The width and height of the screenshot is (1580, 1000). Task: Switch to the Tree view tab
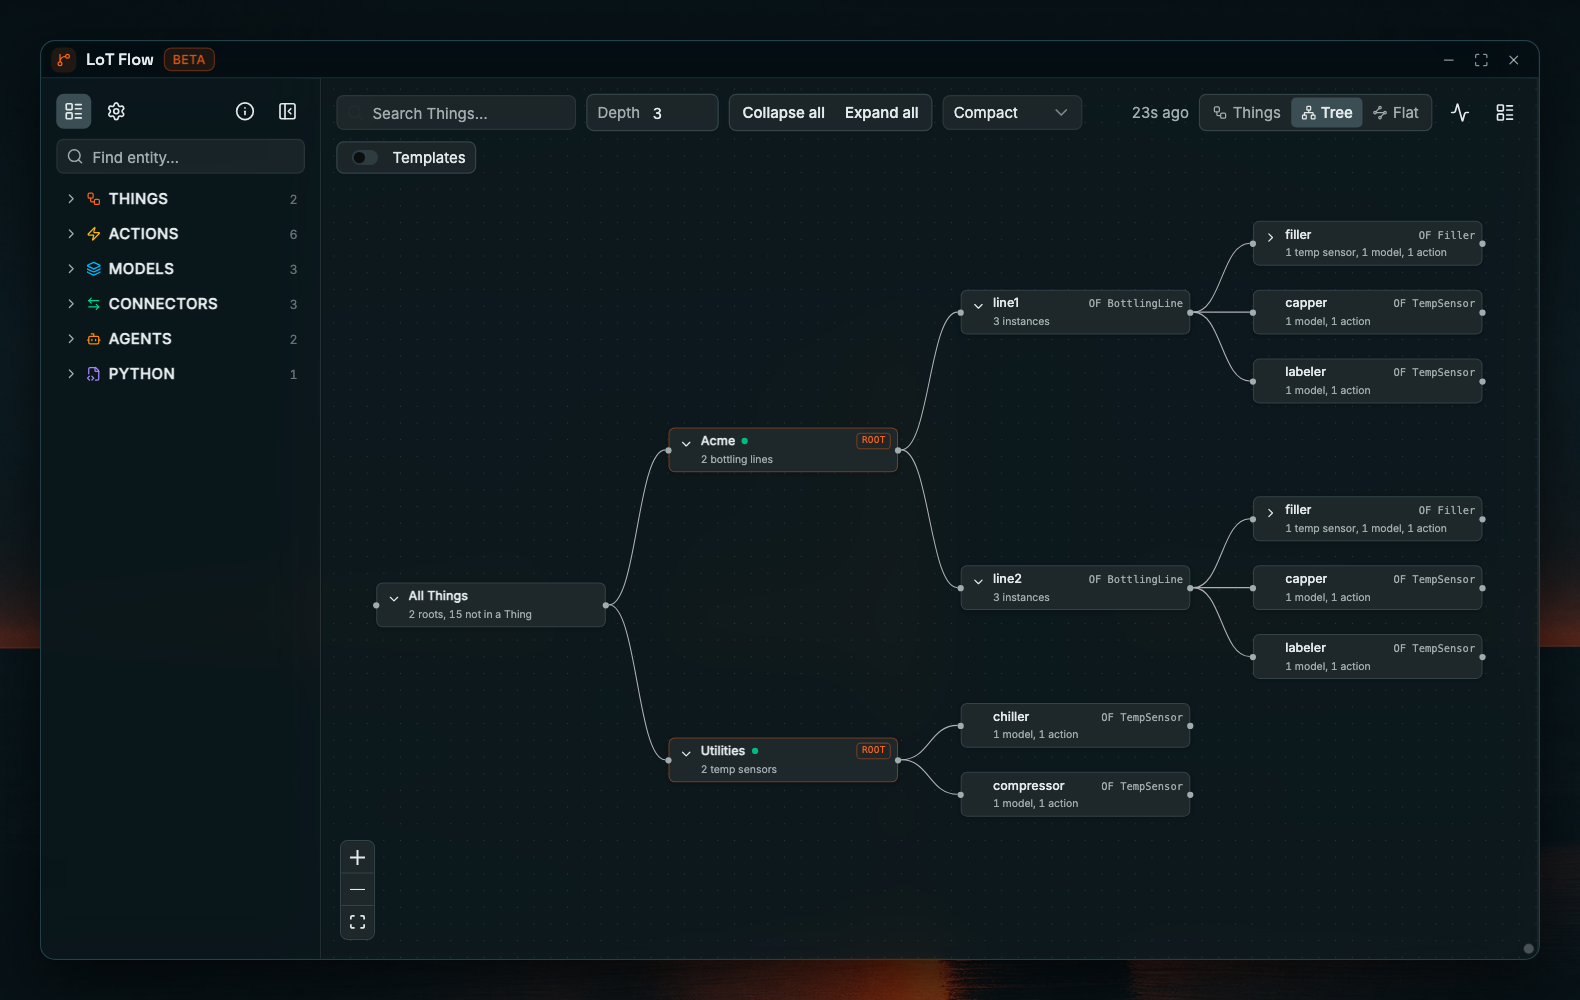pyautogui.click(x=1327, y=113)
